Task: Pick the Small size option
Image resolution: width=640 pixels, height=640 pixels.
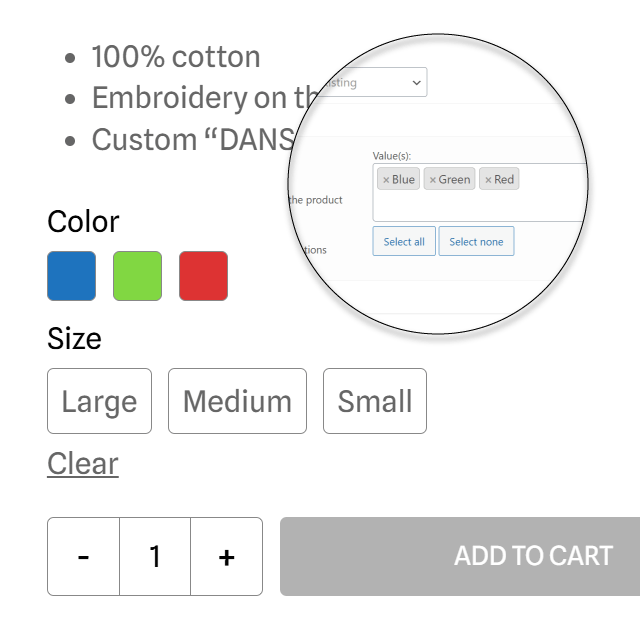Action: [x=375, y=401]
